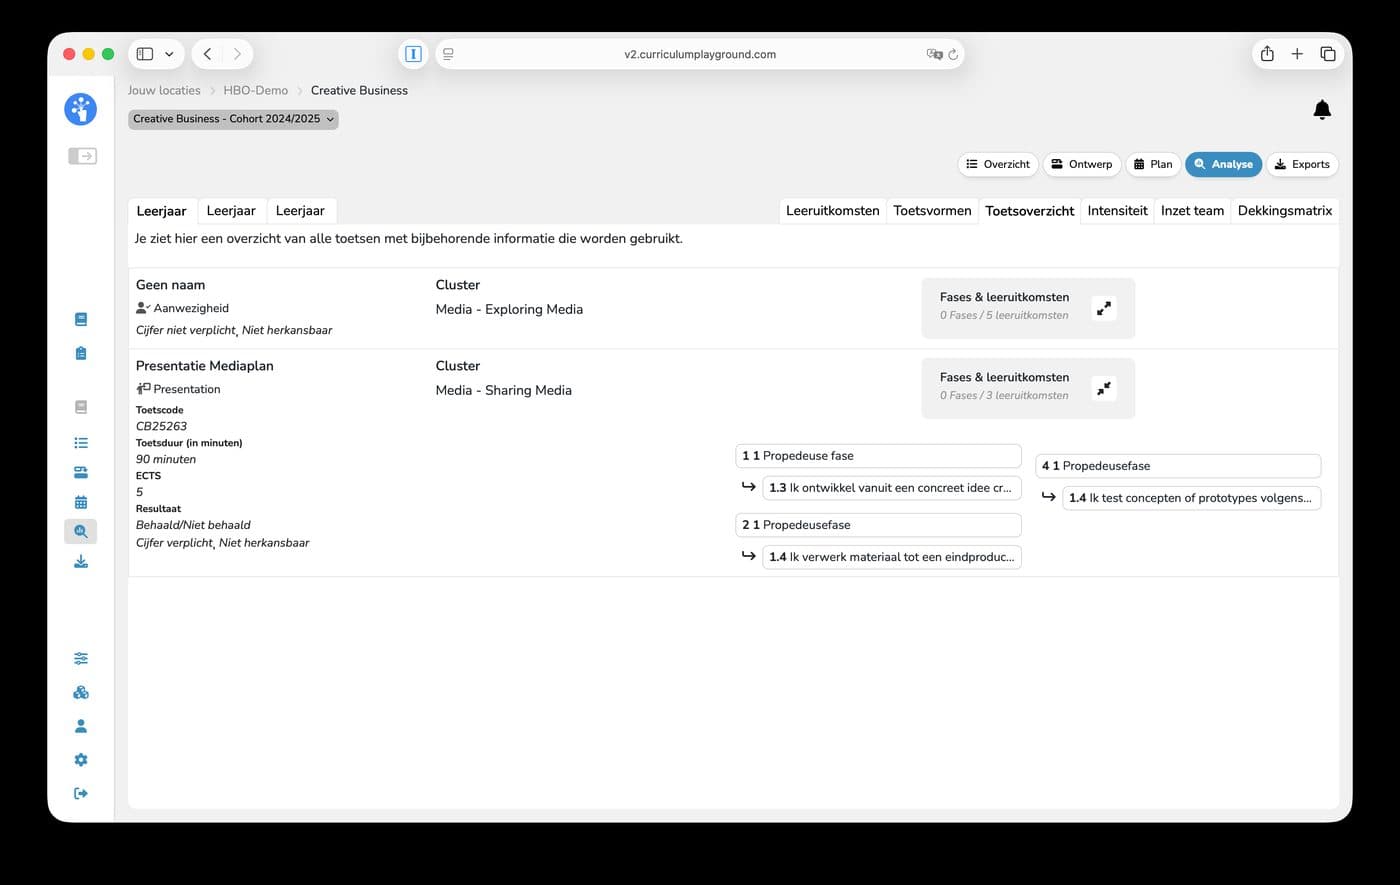This screenshot has height=885, width=1400.
Task: Click the 'Behaald/Niet behaald' result value
Action: pos(193,525)
